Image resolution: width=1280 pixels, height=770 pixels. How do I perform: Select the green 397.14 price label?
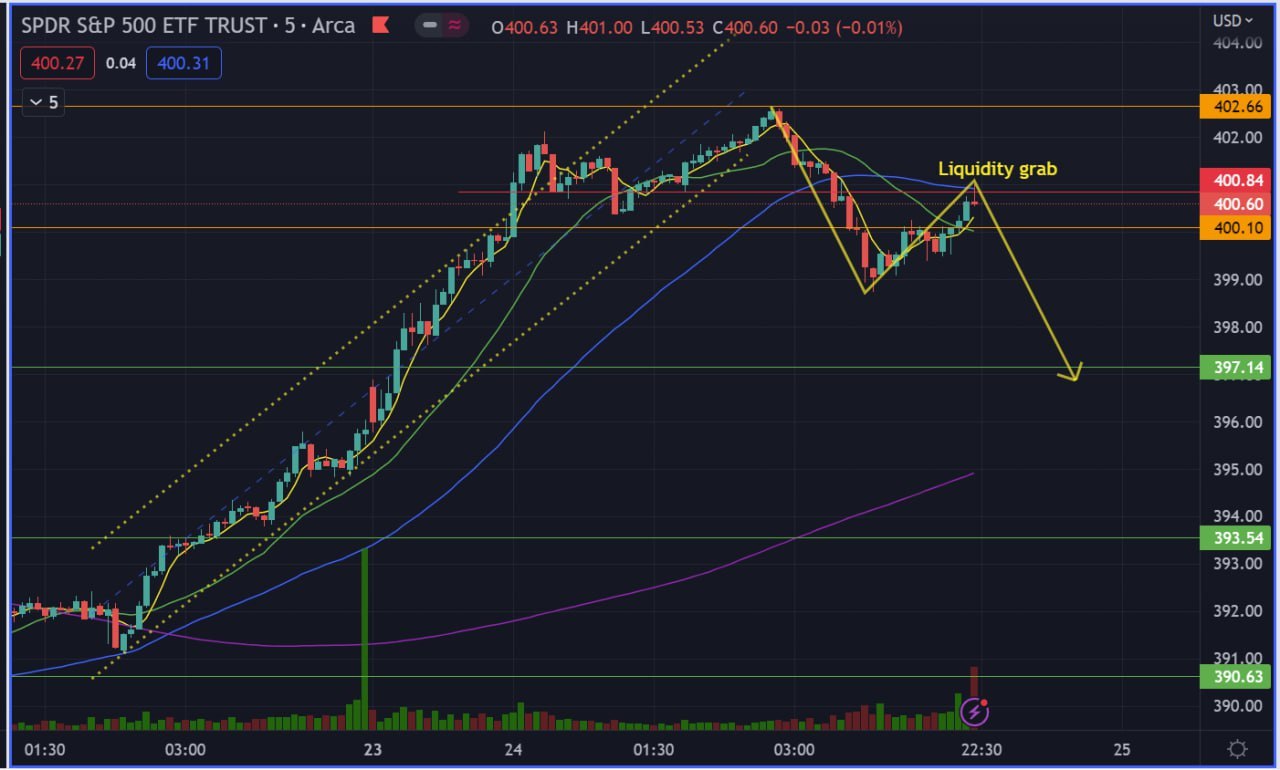point(1234,368)
